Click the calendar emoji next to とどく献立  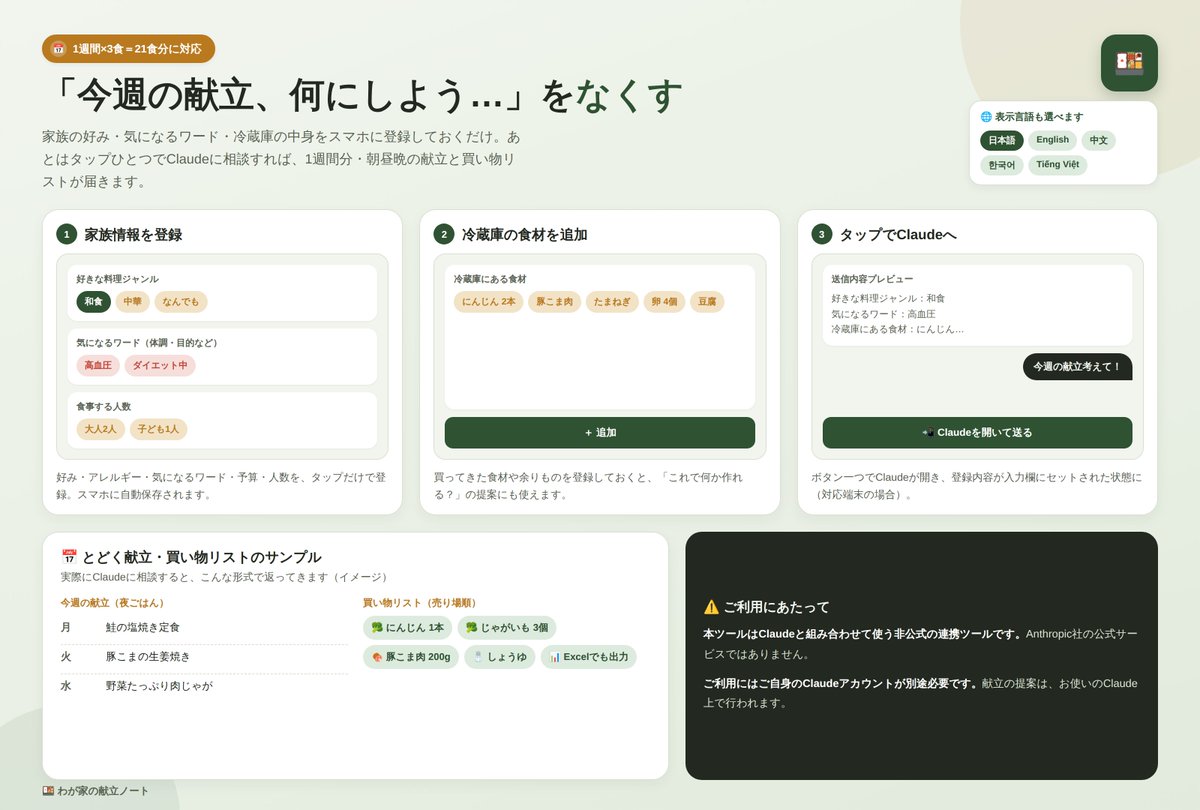click(x=69, y=557)
